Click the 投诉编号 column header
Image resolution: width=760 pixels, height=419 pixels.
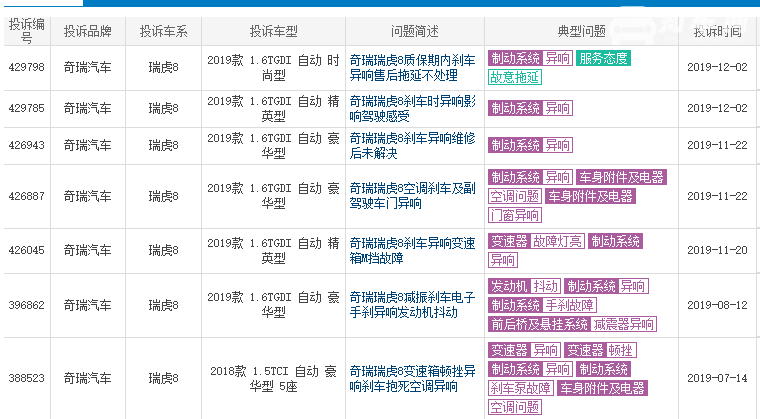[x=27, y=31]
